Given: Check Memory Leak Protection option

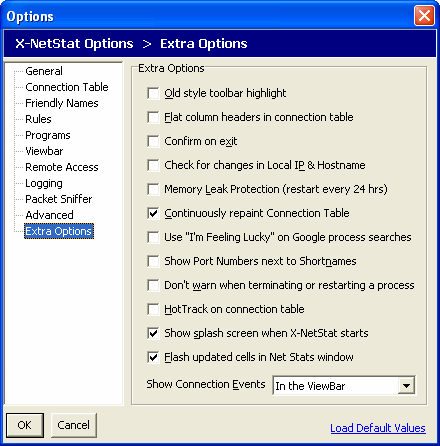Looking at the screenshot, I should 153,189.
